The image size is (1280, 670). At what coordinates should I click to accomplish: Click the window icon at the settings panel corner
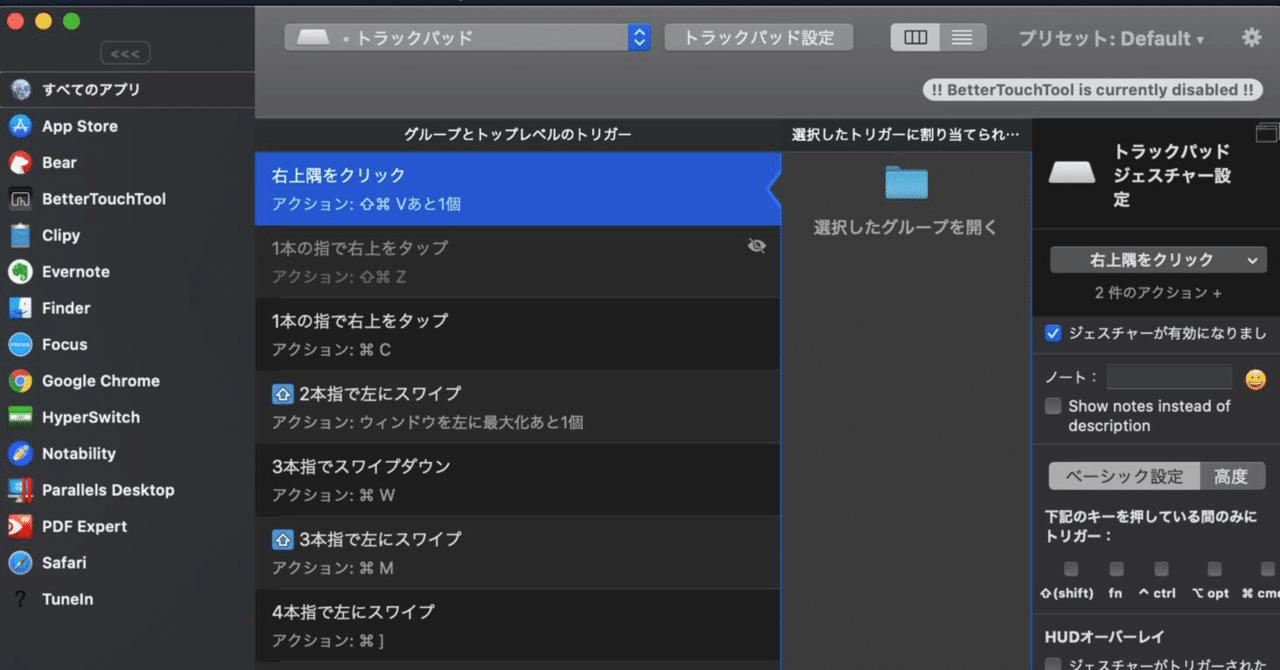pos(1267,132)
